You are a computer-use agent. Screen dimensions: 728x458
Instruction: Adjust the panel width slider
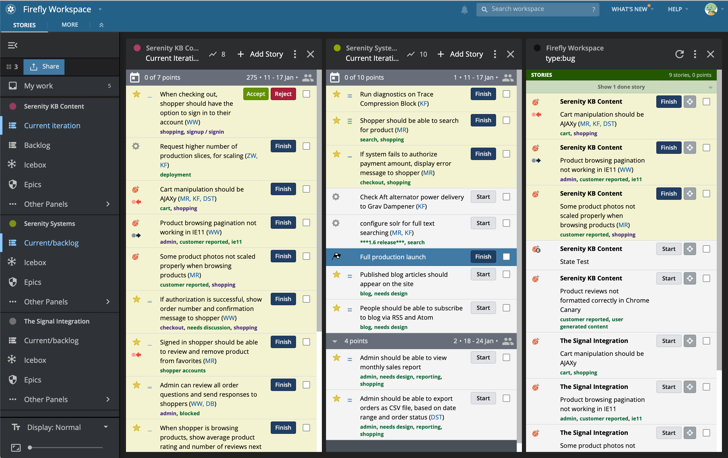tap(31, 447)
